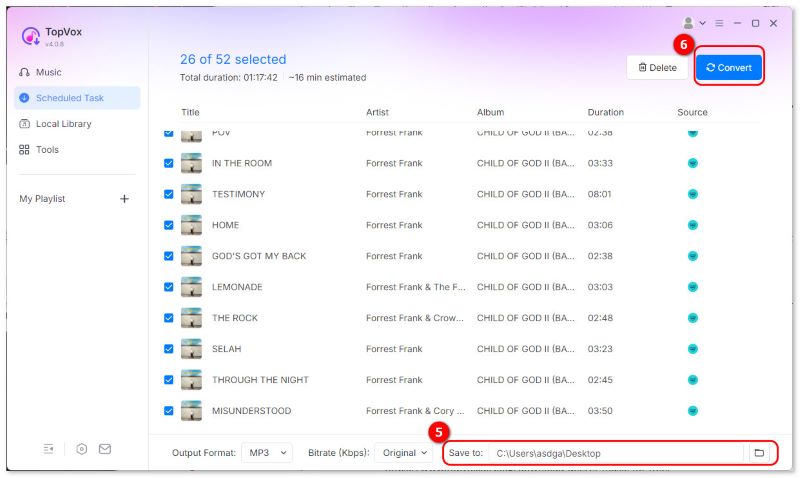800x478 pixels.
Task: Uncheck THROUGH THE NIGHT checkbox
Action: click(169, 380)
